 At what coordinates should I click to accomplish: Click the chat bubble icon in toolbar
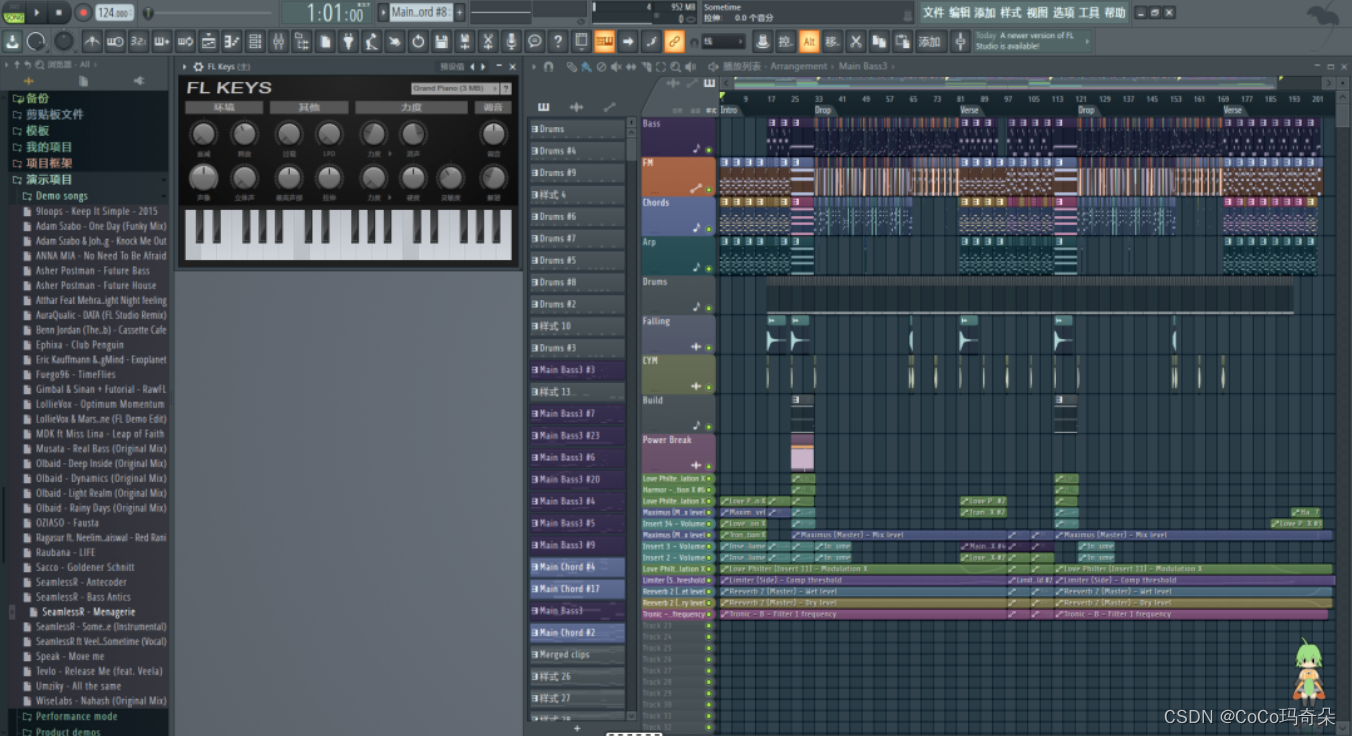(535, 42)
